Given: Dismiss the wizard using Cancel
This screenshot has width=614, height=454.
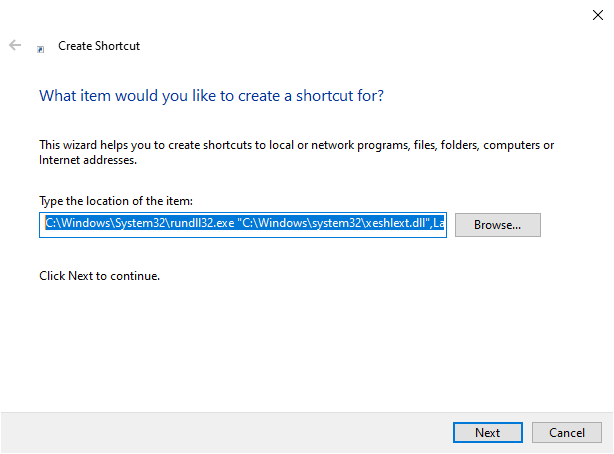Looking at the screenshot, I should [567, 432].
